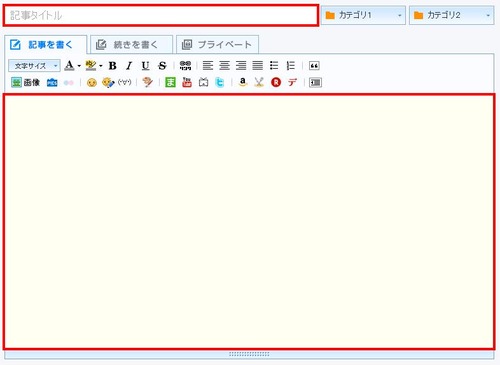500x365 pixels.
Task: Insert a Twitter tweet
Action: tap(220, 82)
